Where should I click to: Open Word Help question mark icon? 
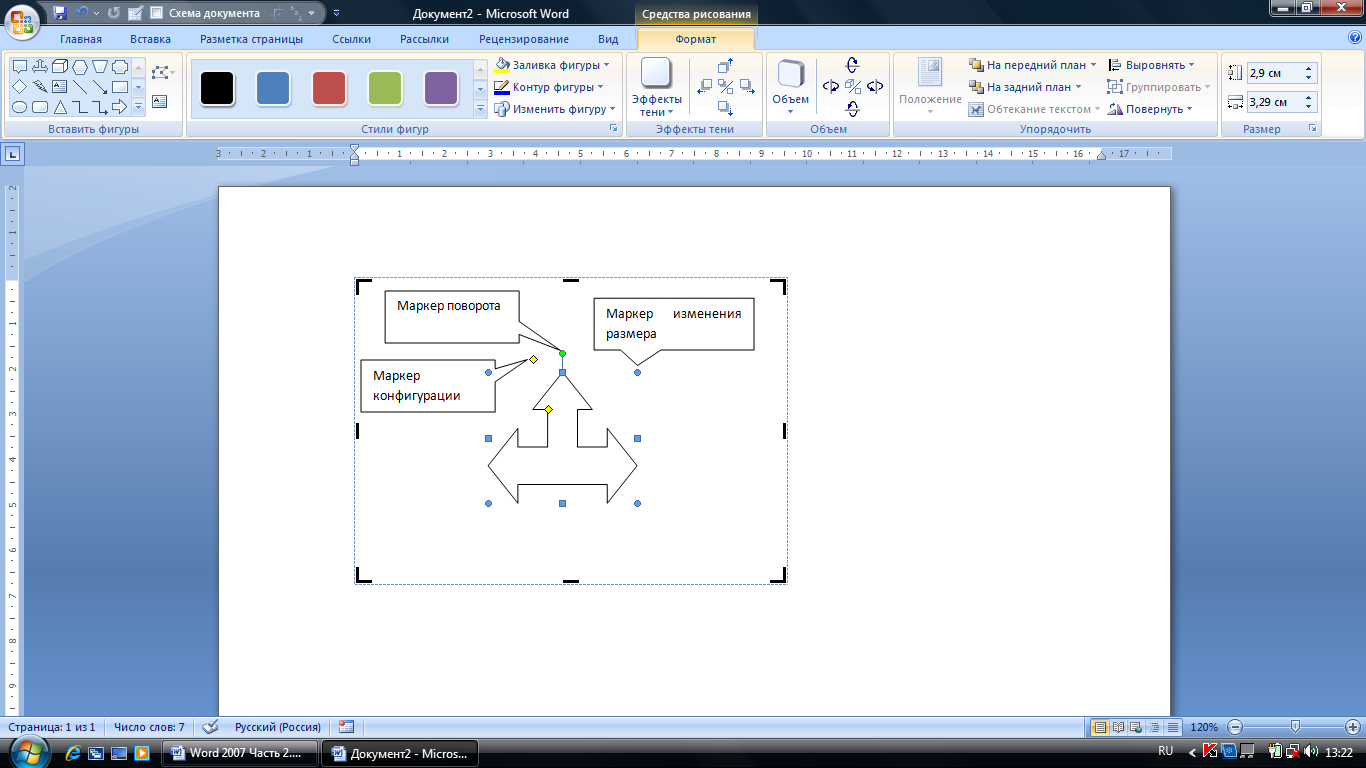point(1354,38)
